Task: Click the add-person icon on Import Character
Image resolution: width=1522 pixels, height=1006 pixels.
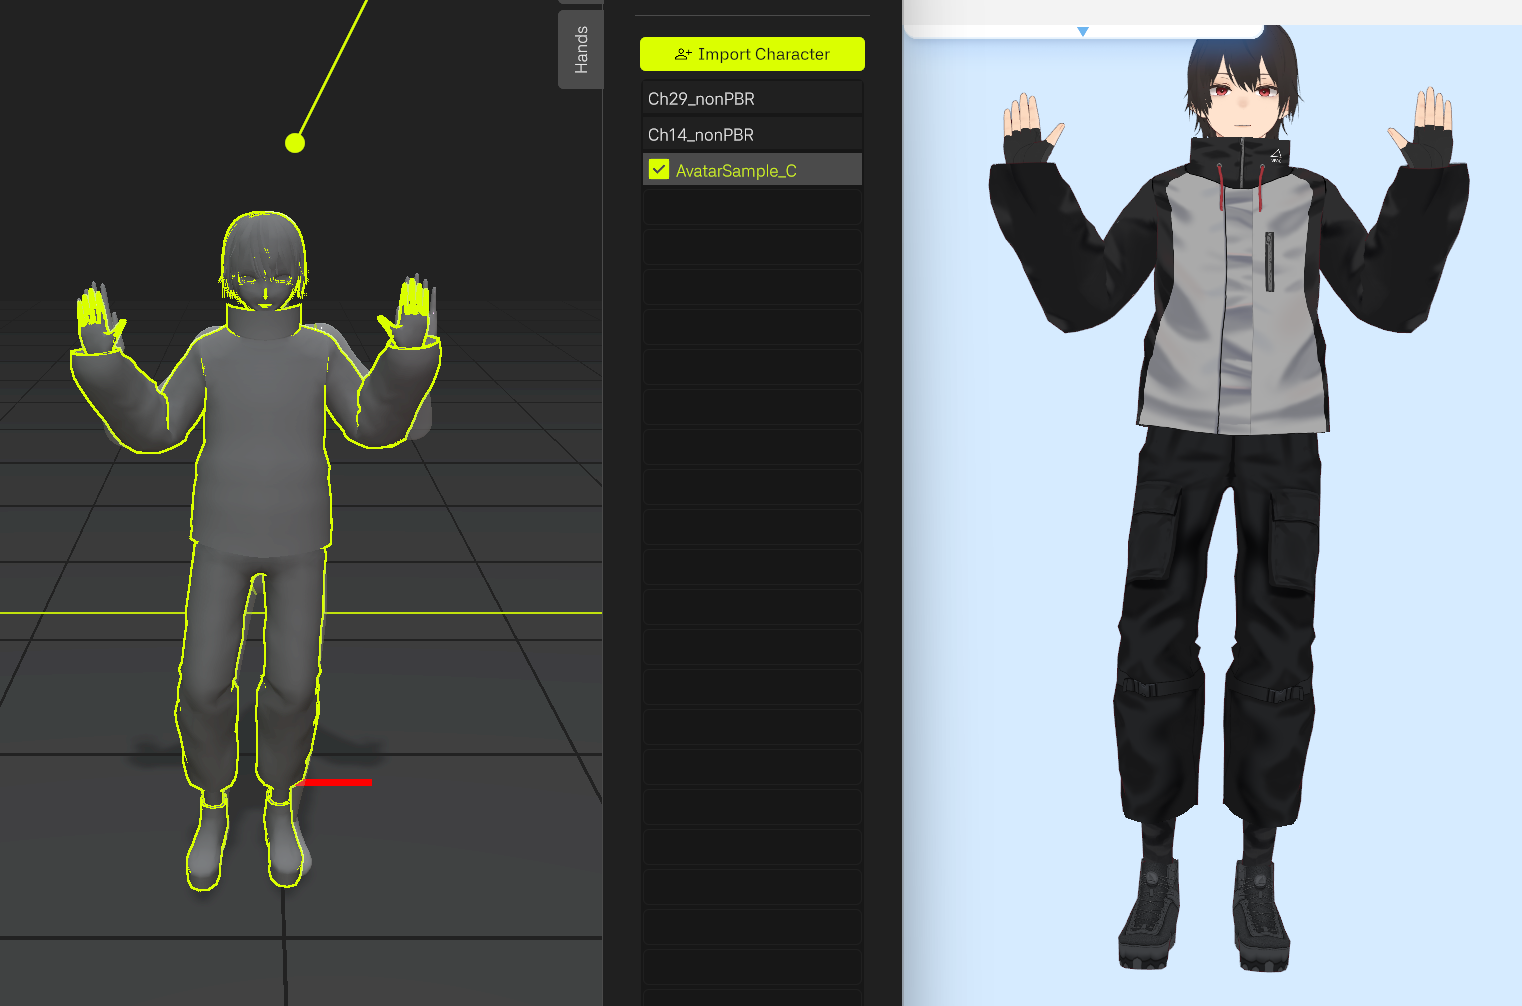Action: pos(683,54)
